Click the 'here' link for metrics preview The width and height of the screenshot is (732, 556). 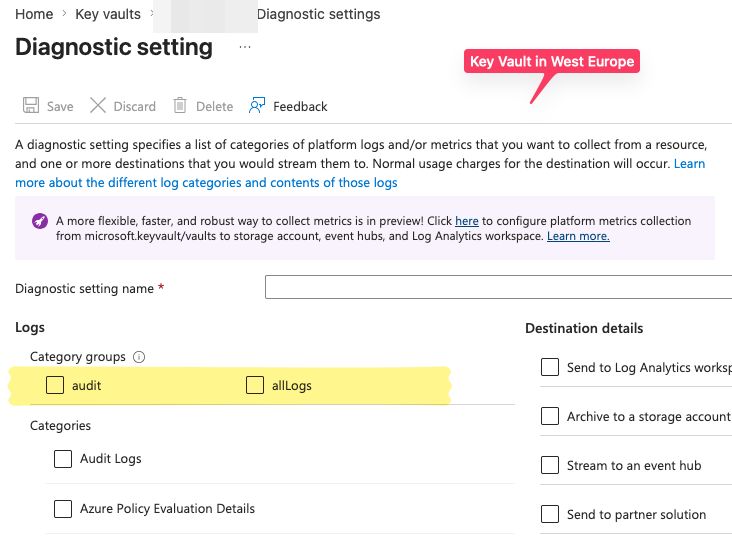(x=467, y=221)
